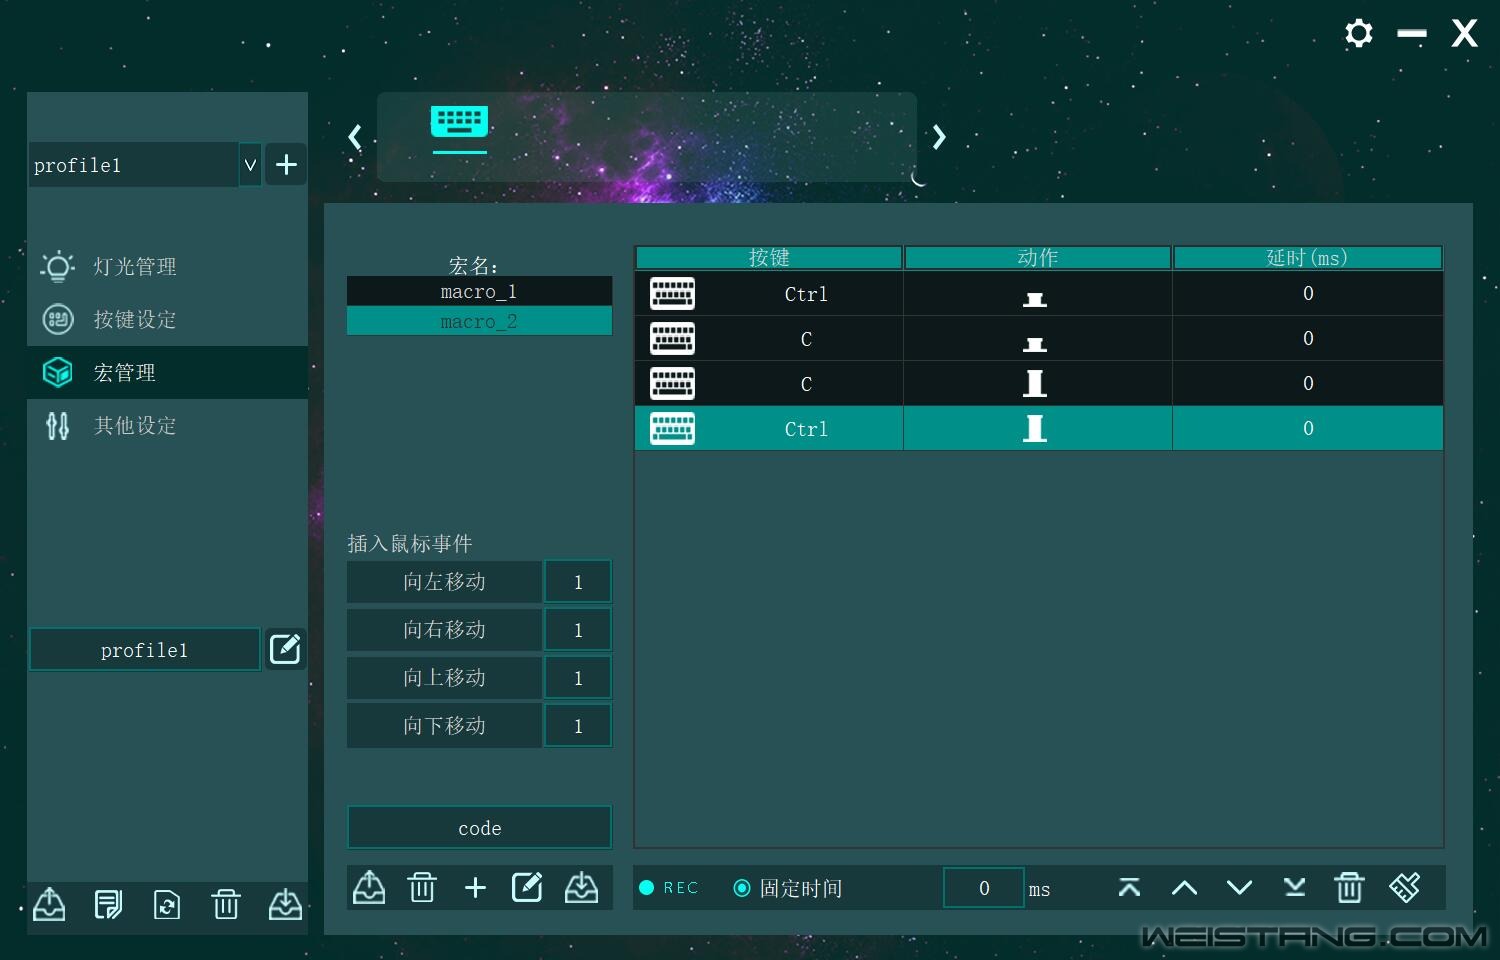Show previous device with left chevron
1500x960 pixels.
coord(354,137)
